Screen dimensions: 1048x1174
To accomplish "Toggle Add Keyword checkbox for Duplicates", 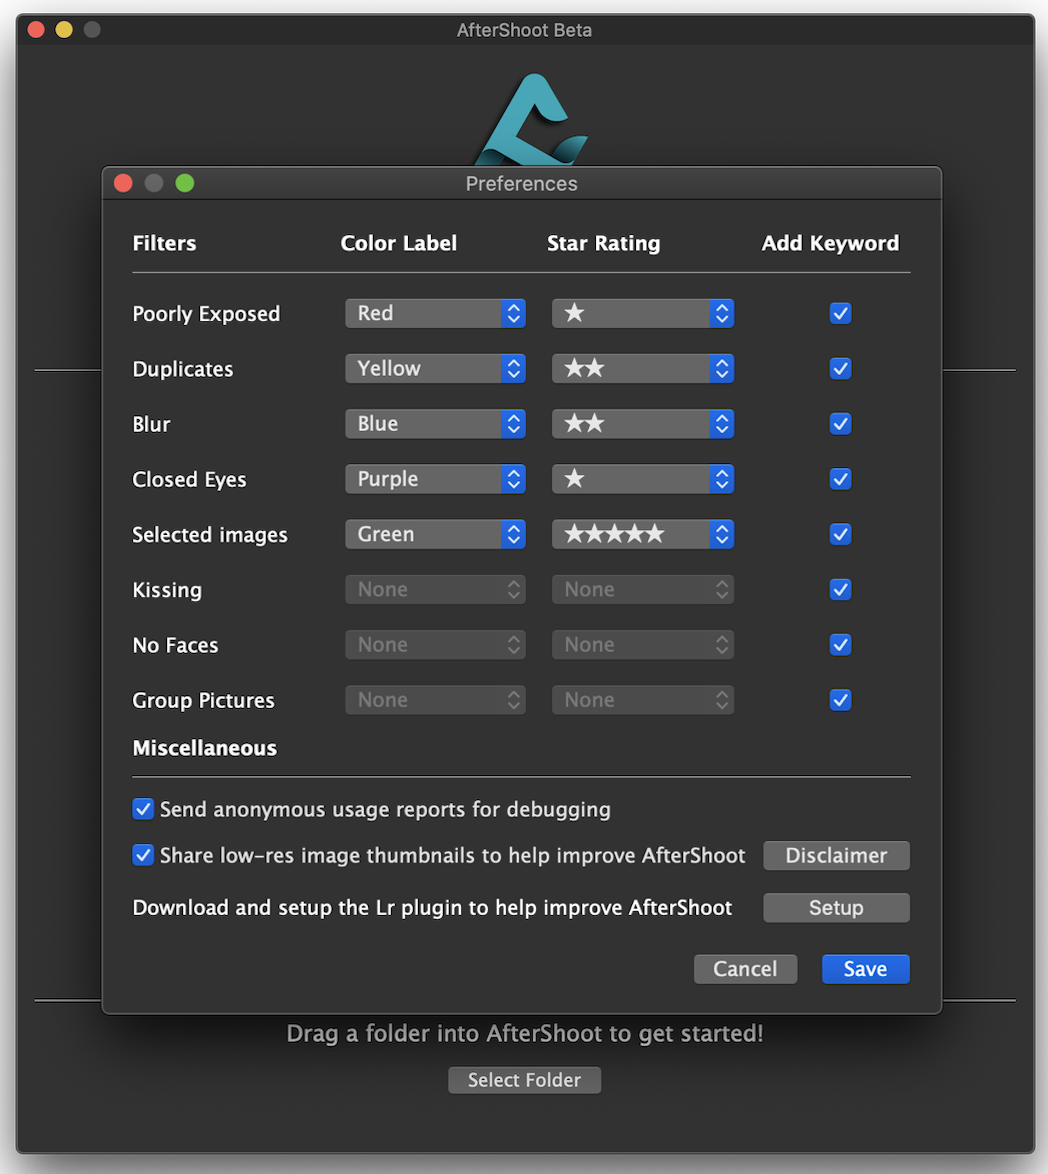I will (840, 368).
